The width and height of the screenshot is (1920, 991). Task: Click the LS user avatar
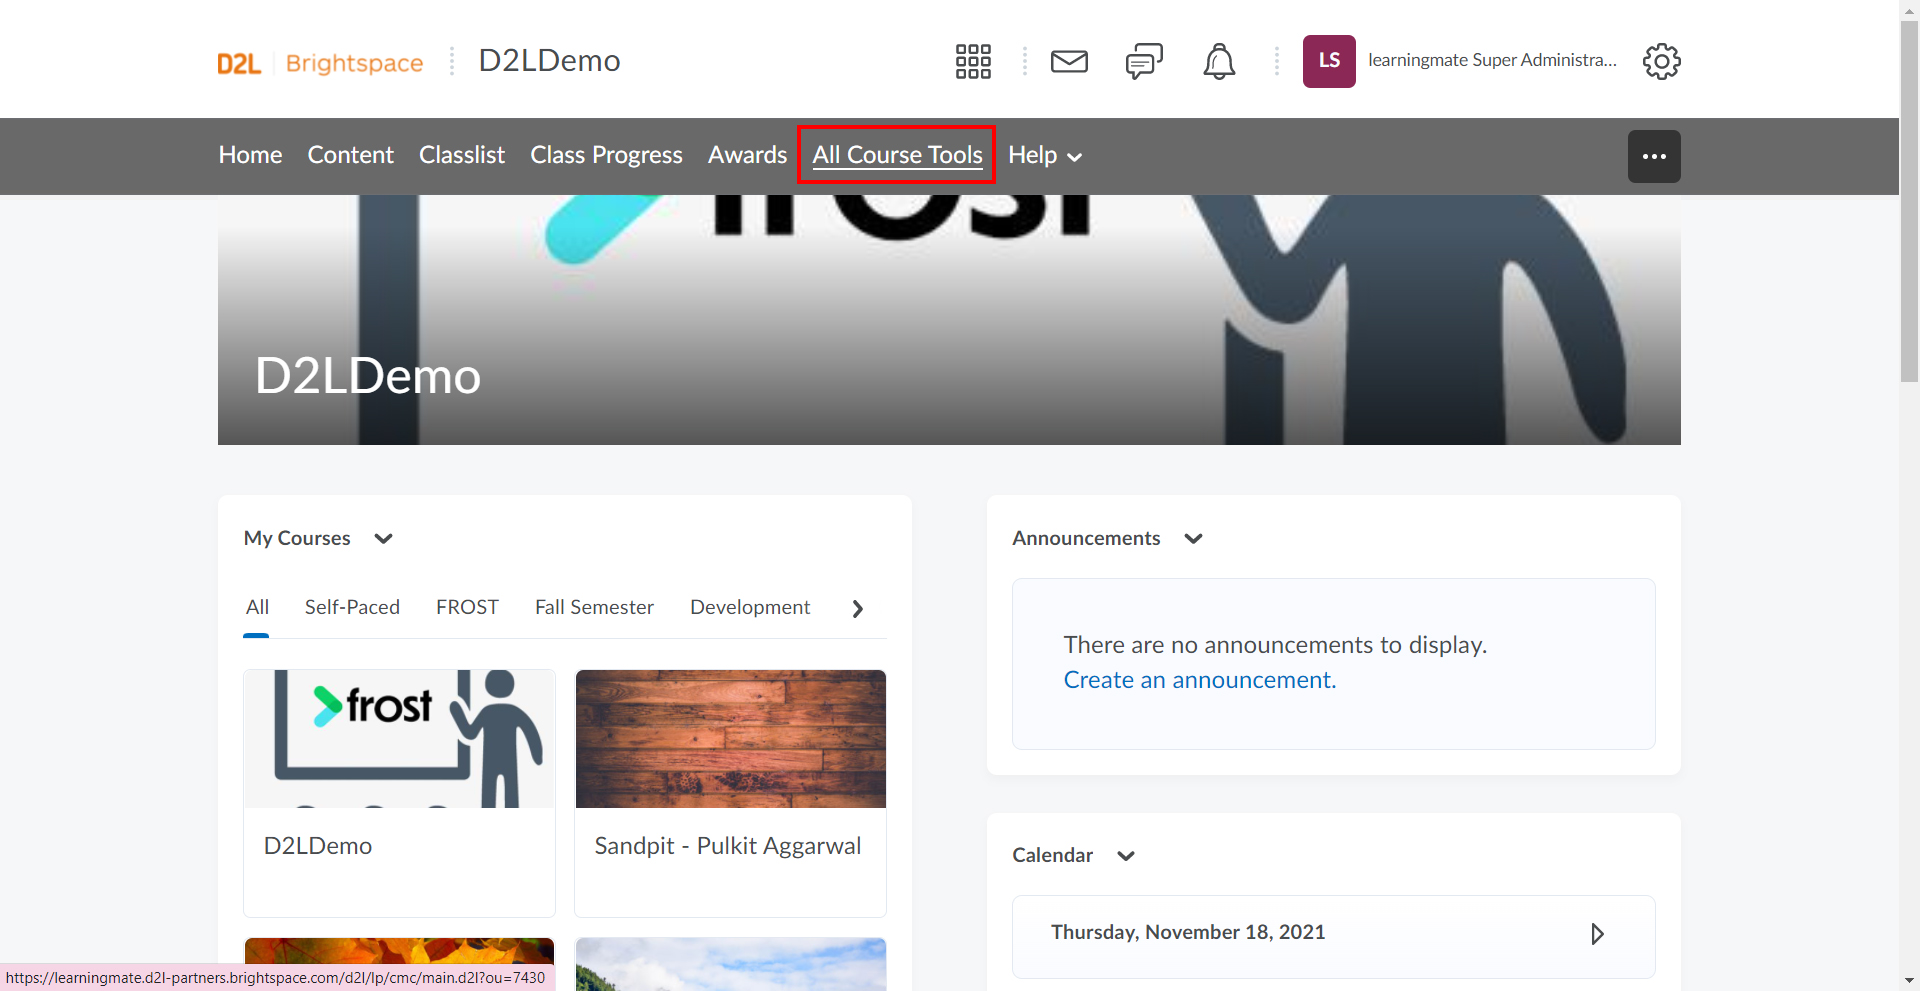tap(1329, 61)
